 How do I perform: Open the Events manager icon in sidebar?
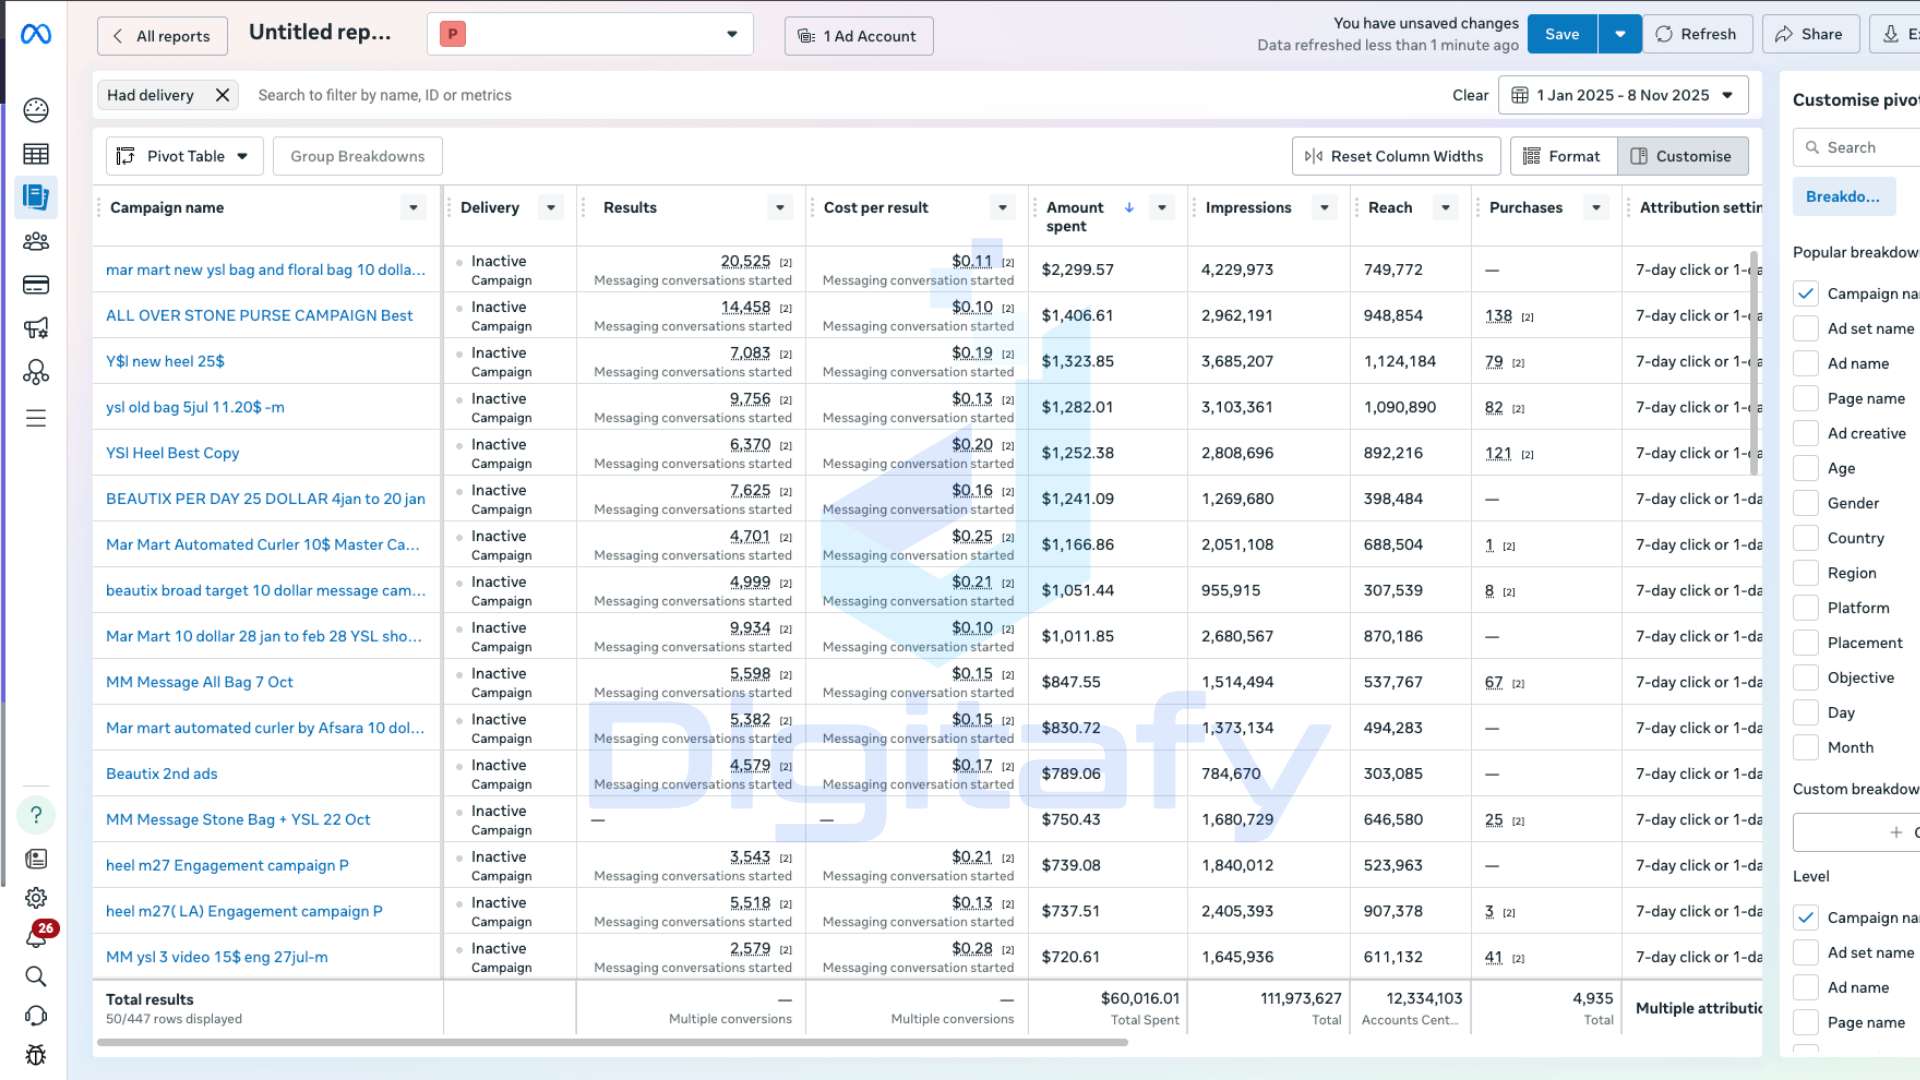point(36,372)
